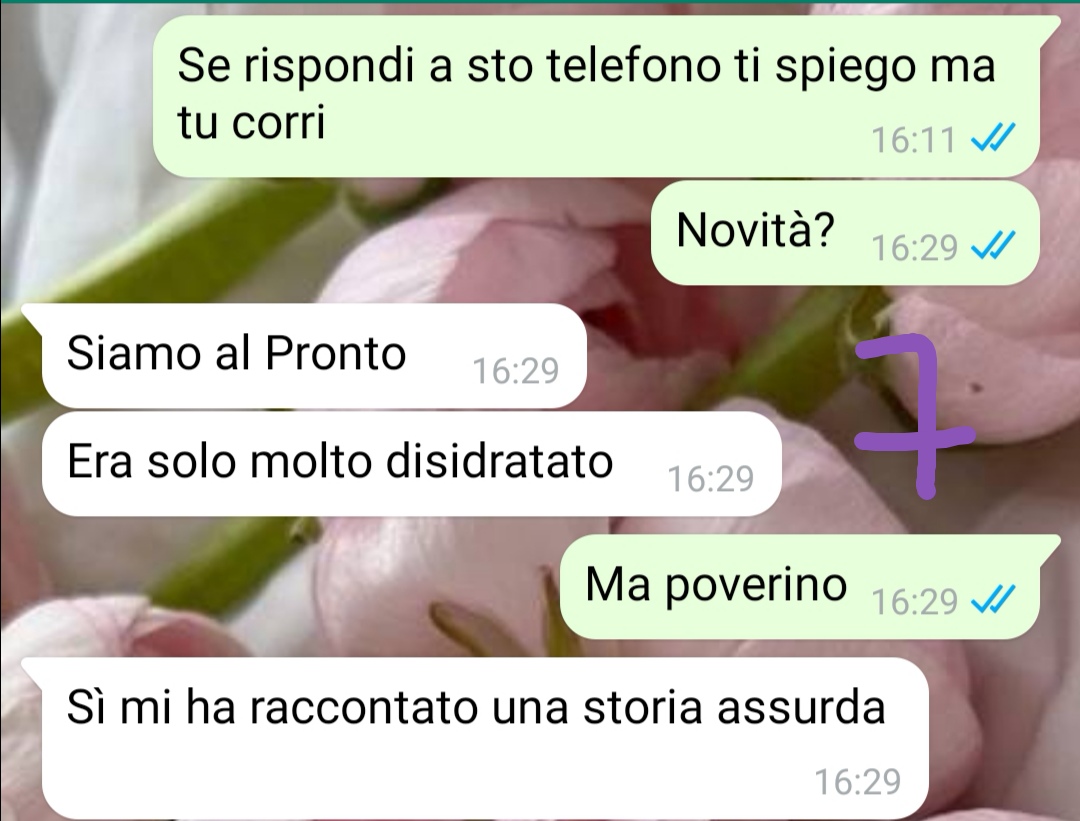Click the word 'Pronto' in received message
Viewport: 1080px width, 821px height.
click(x=335, y=353)
